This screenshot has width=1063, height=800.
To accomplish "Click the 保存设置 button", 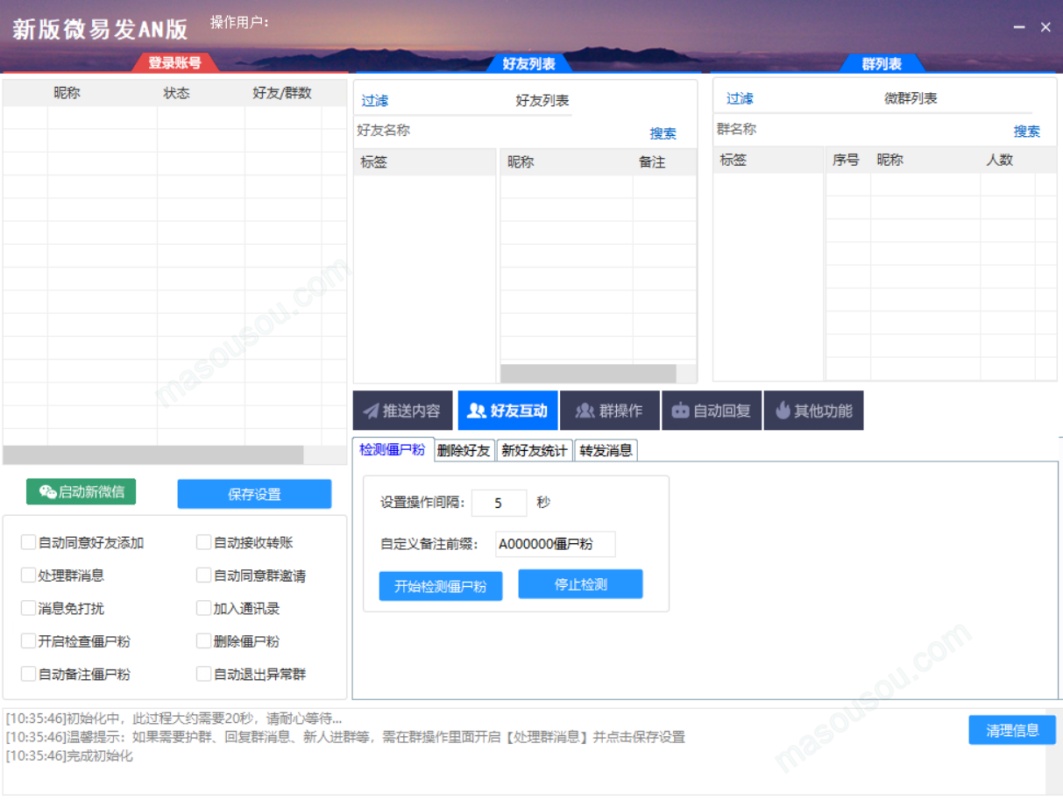I will pos(254,494).
